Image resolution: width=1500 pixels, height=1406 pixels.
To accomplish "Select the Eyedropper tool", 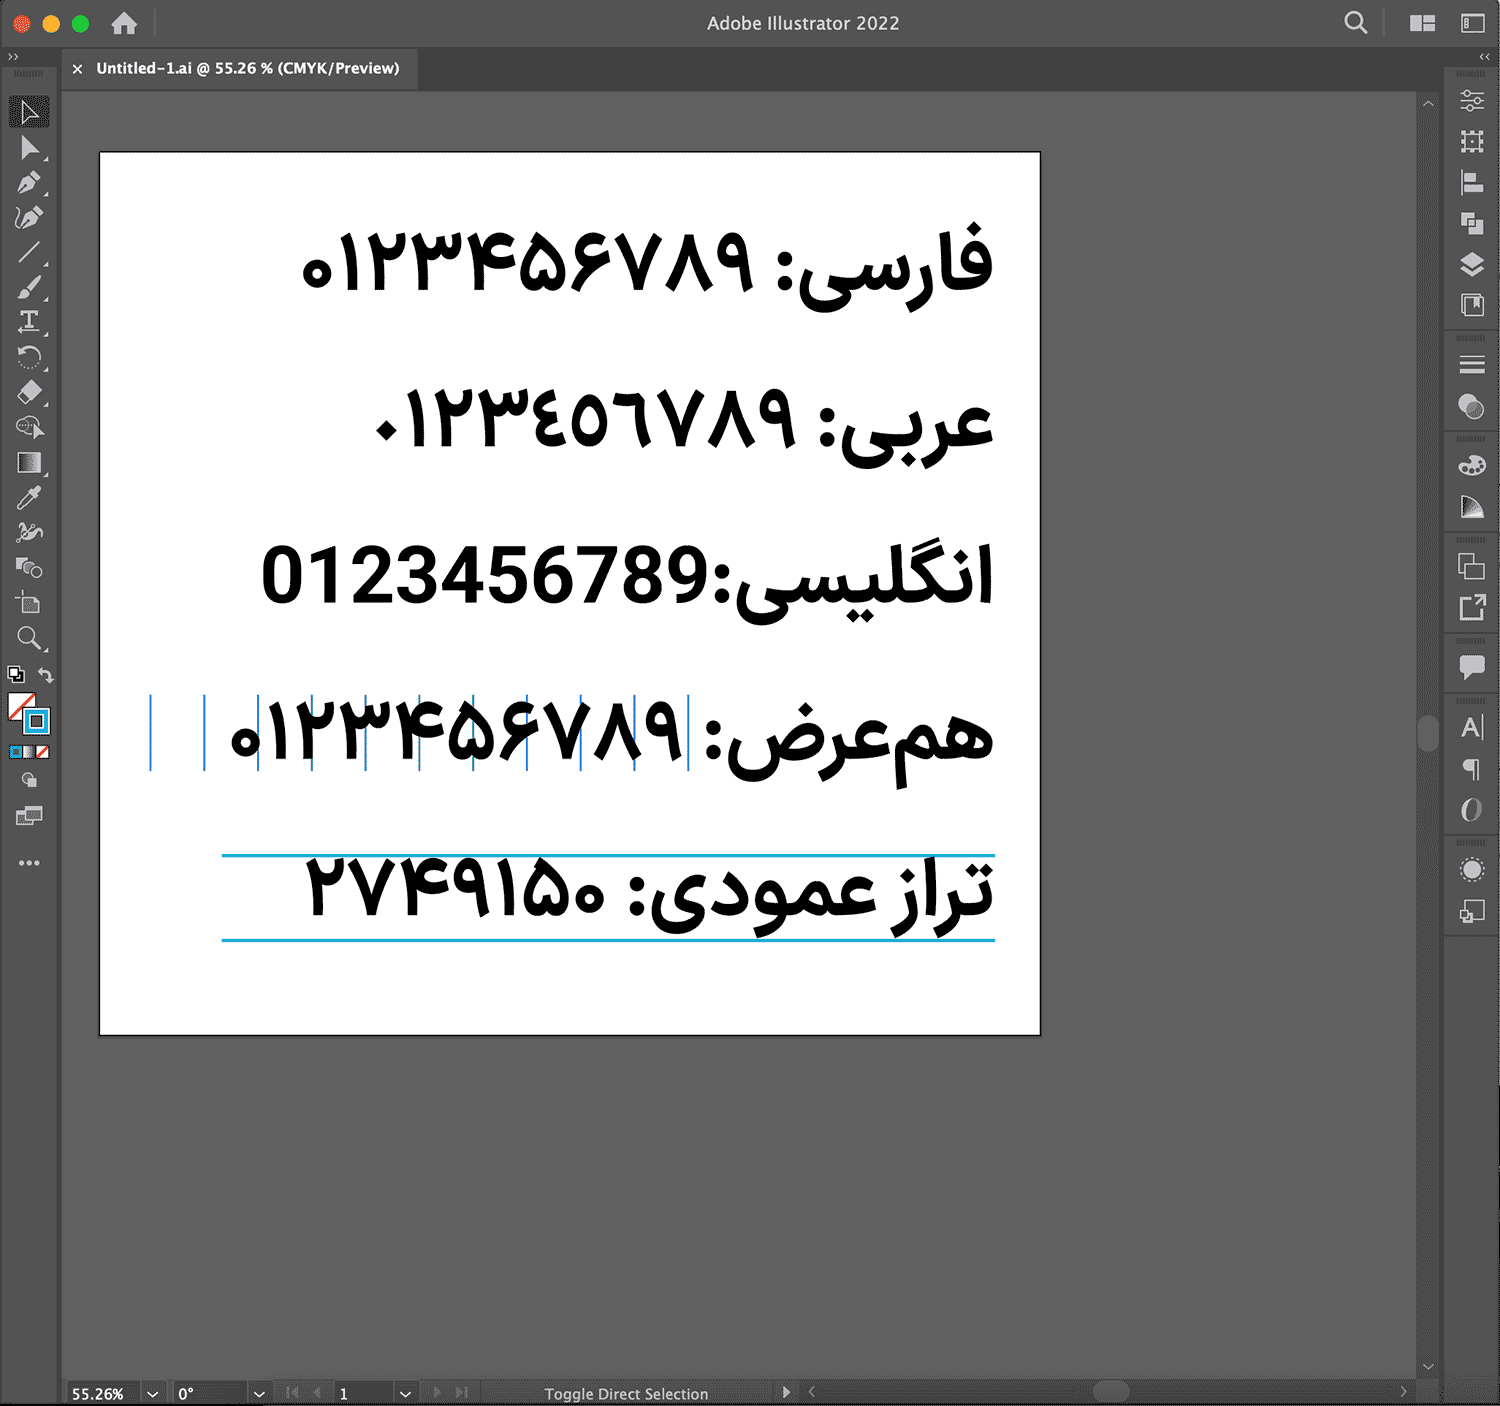I will (29, 497).
